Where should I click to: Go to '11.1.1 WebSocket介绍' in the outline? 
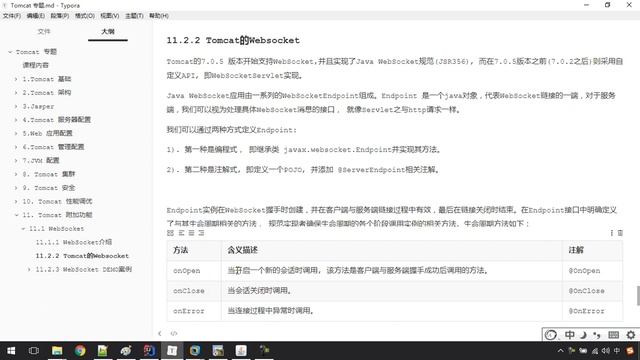pos(73,242)
